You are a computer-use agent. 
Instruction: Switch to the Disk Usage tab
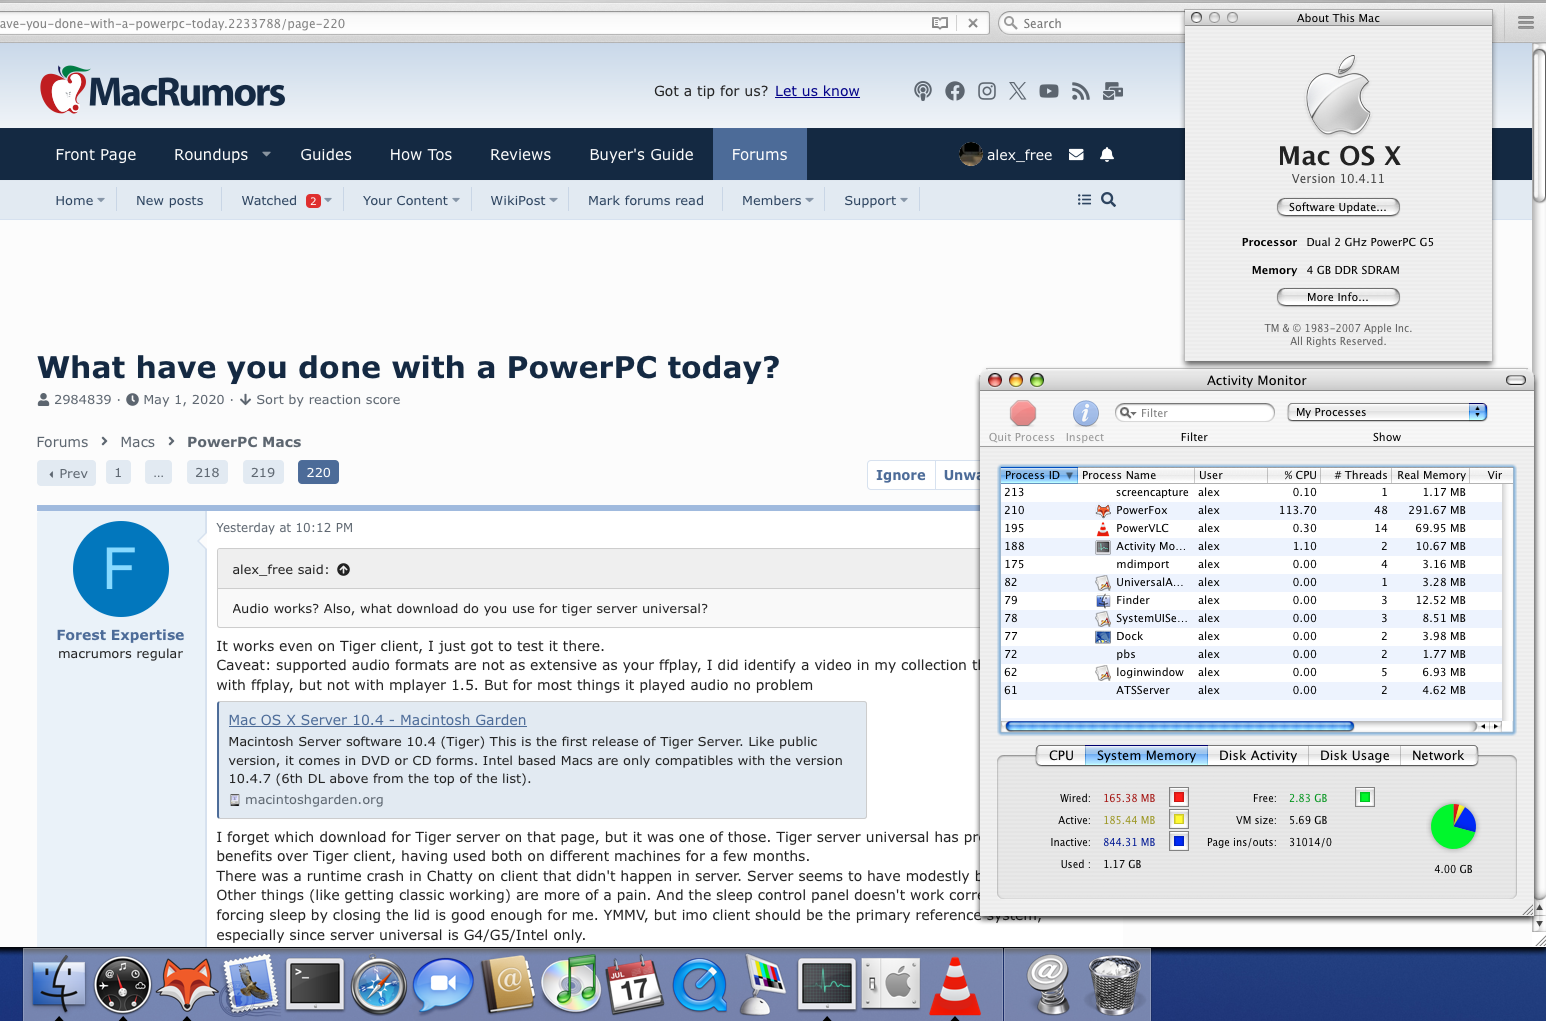tap(1355, 756)
